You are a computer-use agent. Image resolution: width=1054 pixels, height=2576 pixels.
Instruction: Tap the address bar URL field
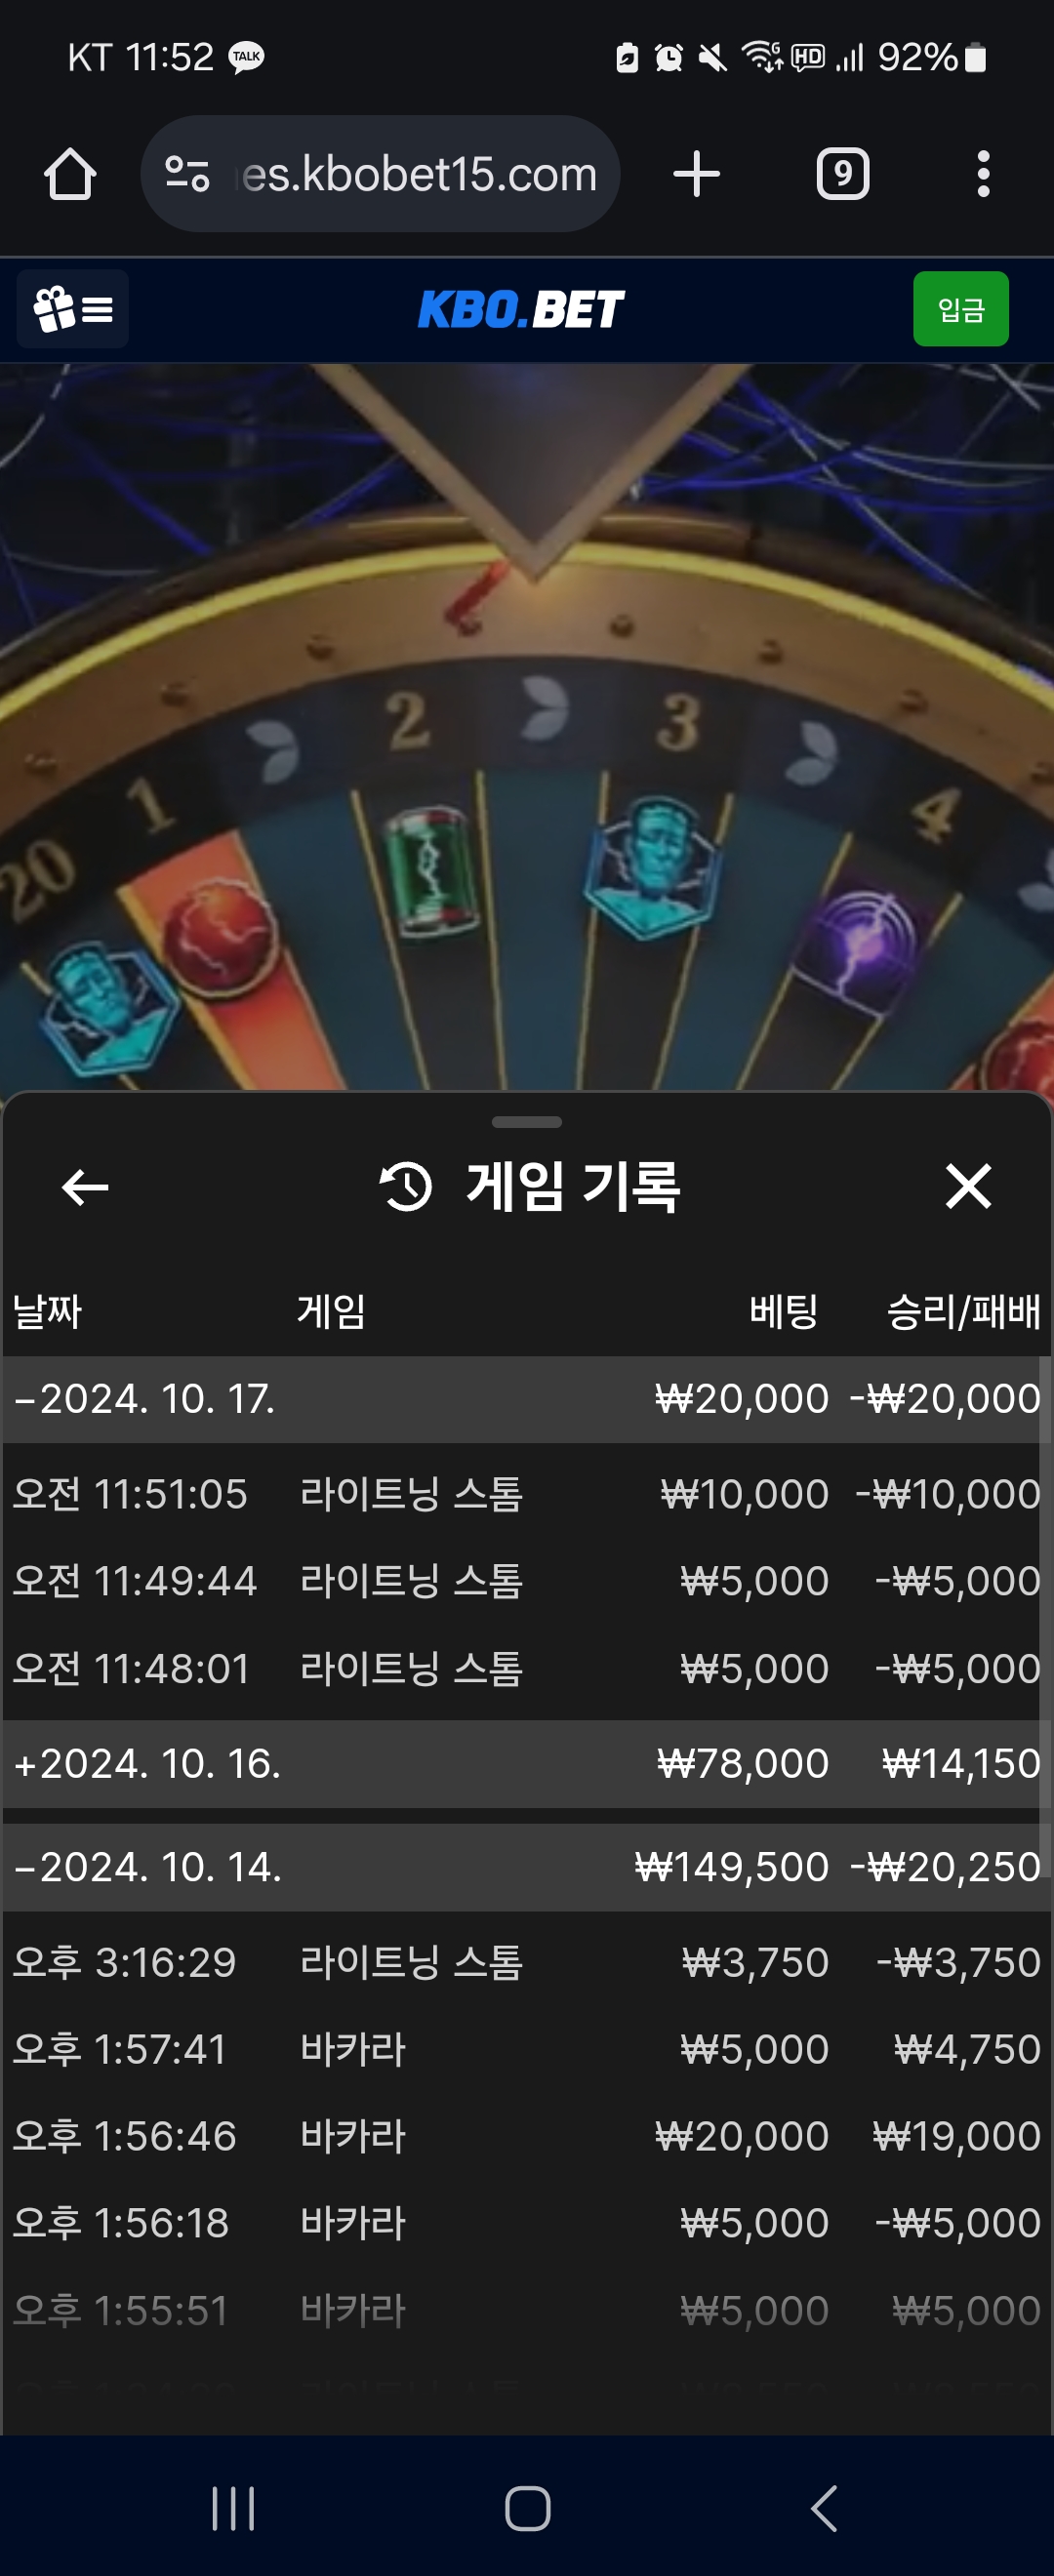420,175
